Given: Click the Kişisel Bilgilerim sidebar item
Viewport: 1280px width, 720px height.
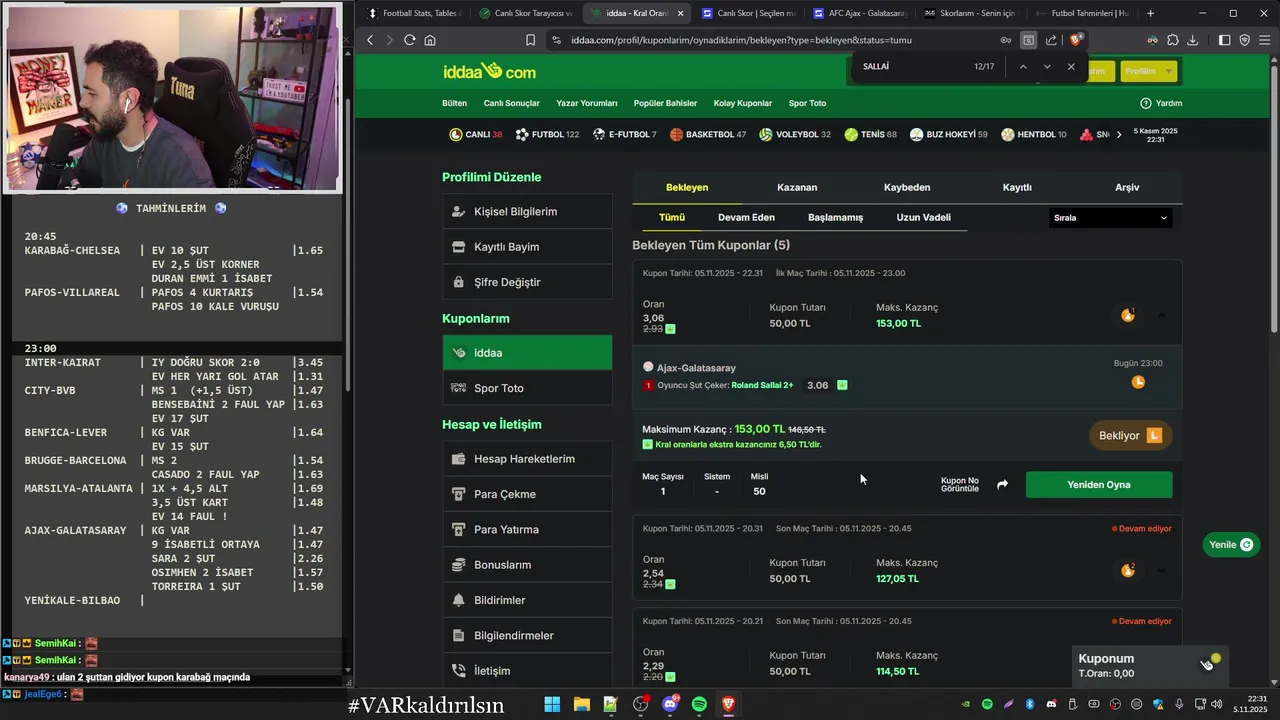Looking at the screenshot, I should click(x=528, y=212).
